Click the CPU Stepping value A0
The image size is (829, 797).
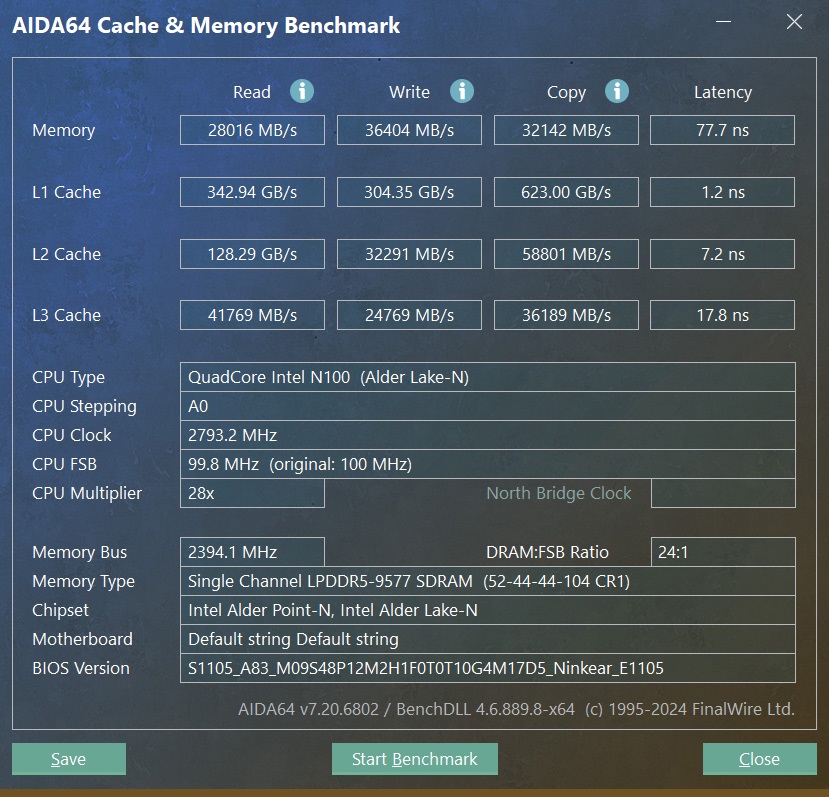click(488, 406)
